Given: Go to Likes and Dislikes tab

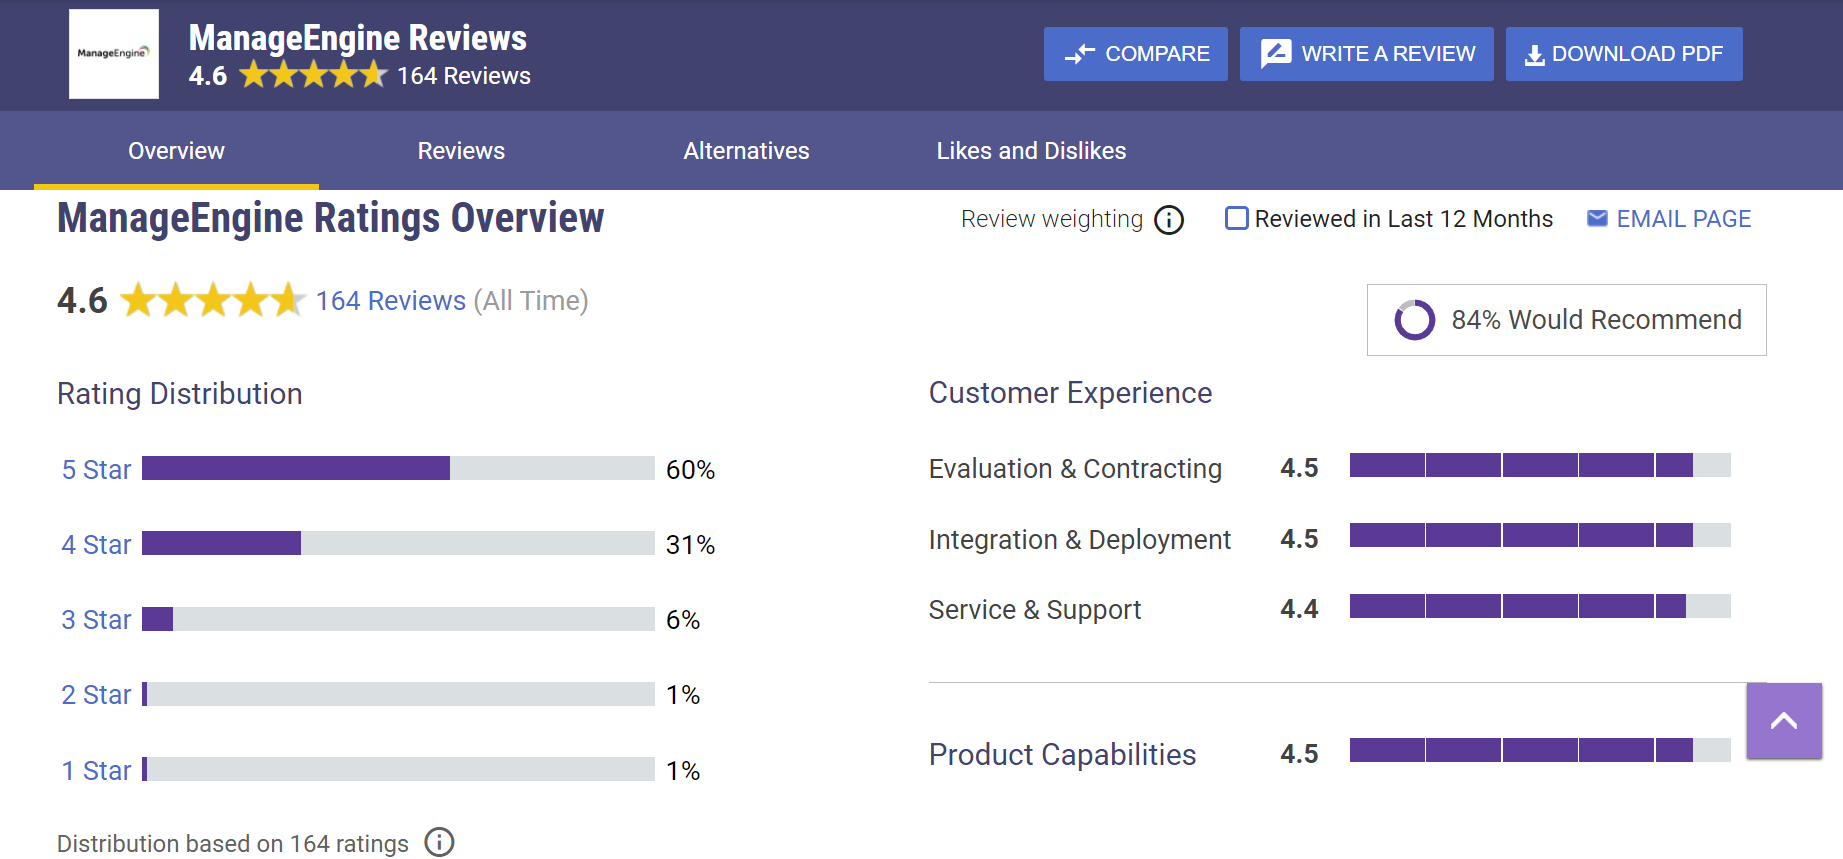Looking at the screenshot, I should (1031, 151).
